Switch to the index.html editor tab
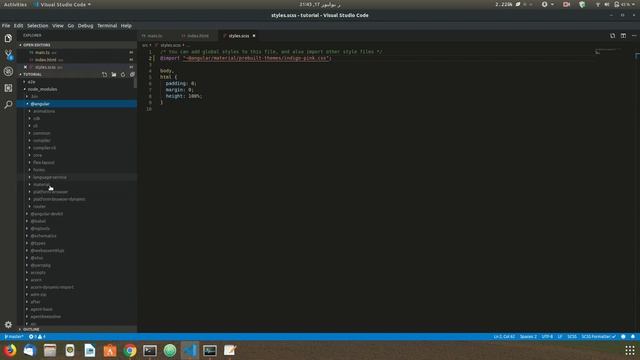This screenshot has width=640, height=360. (198, 36)
